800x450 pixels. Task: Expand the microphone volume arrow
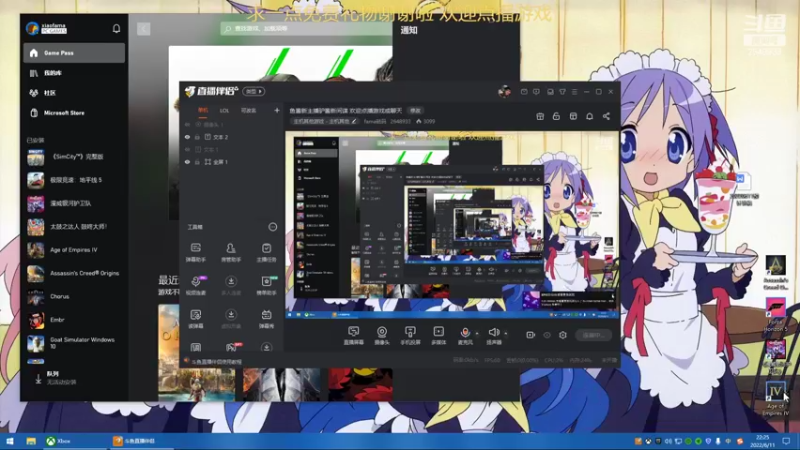point(477,334)
